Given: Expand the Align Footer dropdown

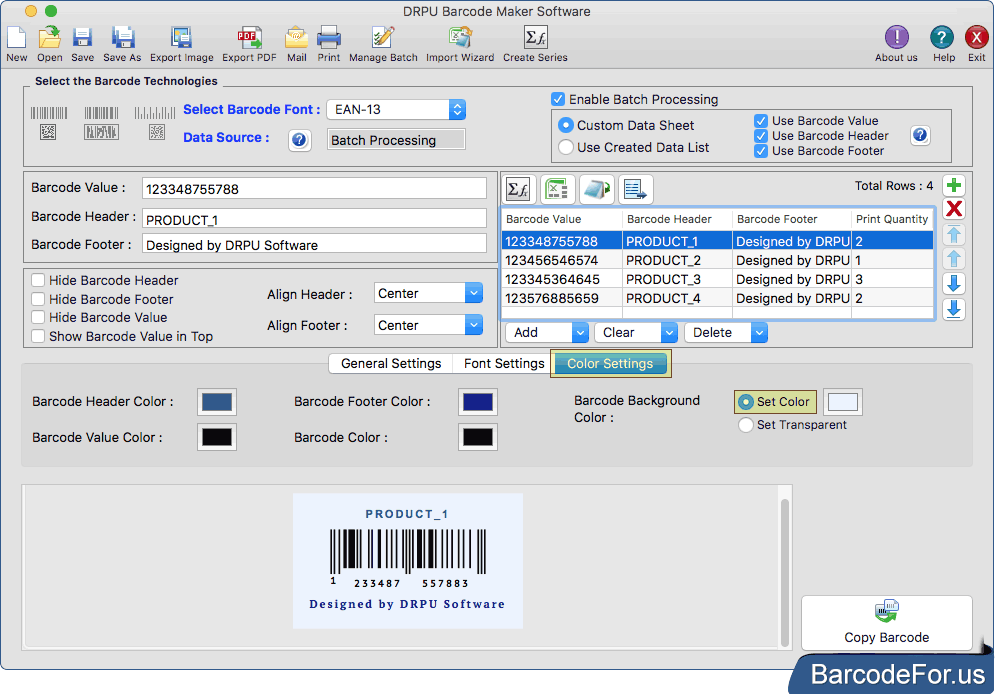Looking at the screenshot, I should pyautogui.click(x=428, y=325).
